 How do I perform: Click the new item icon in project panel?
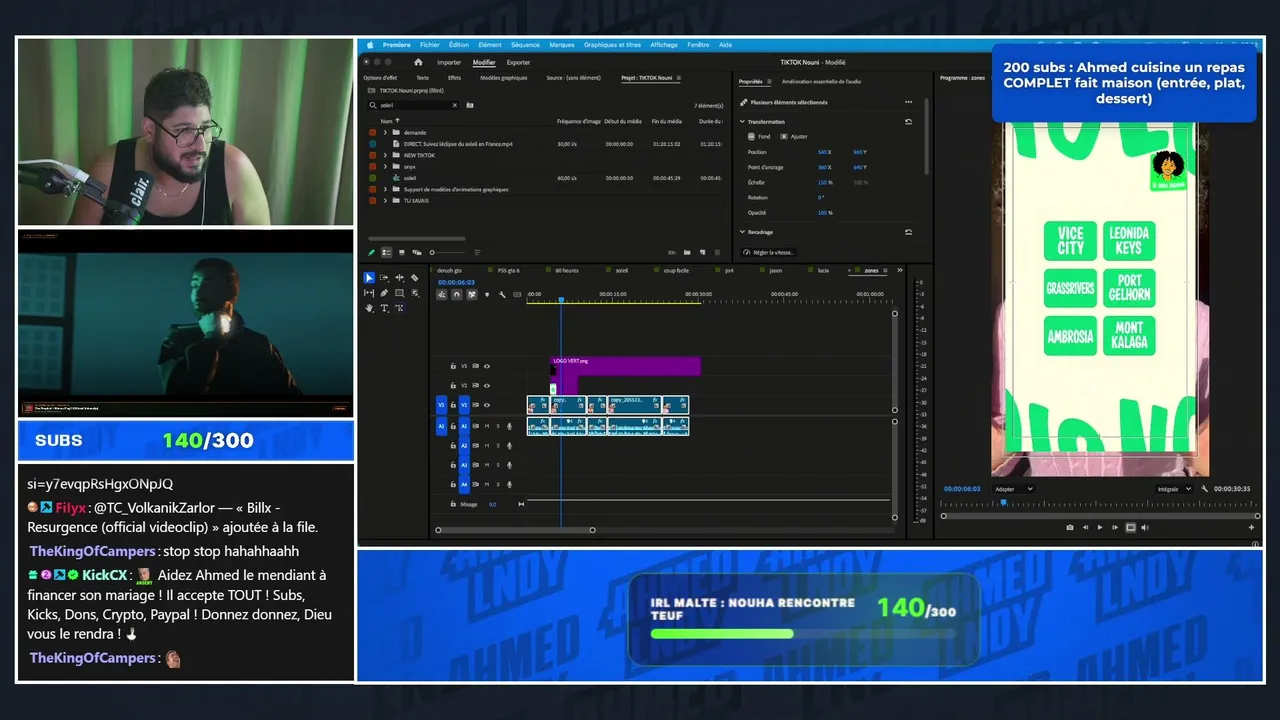(x=701, y=252)
